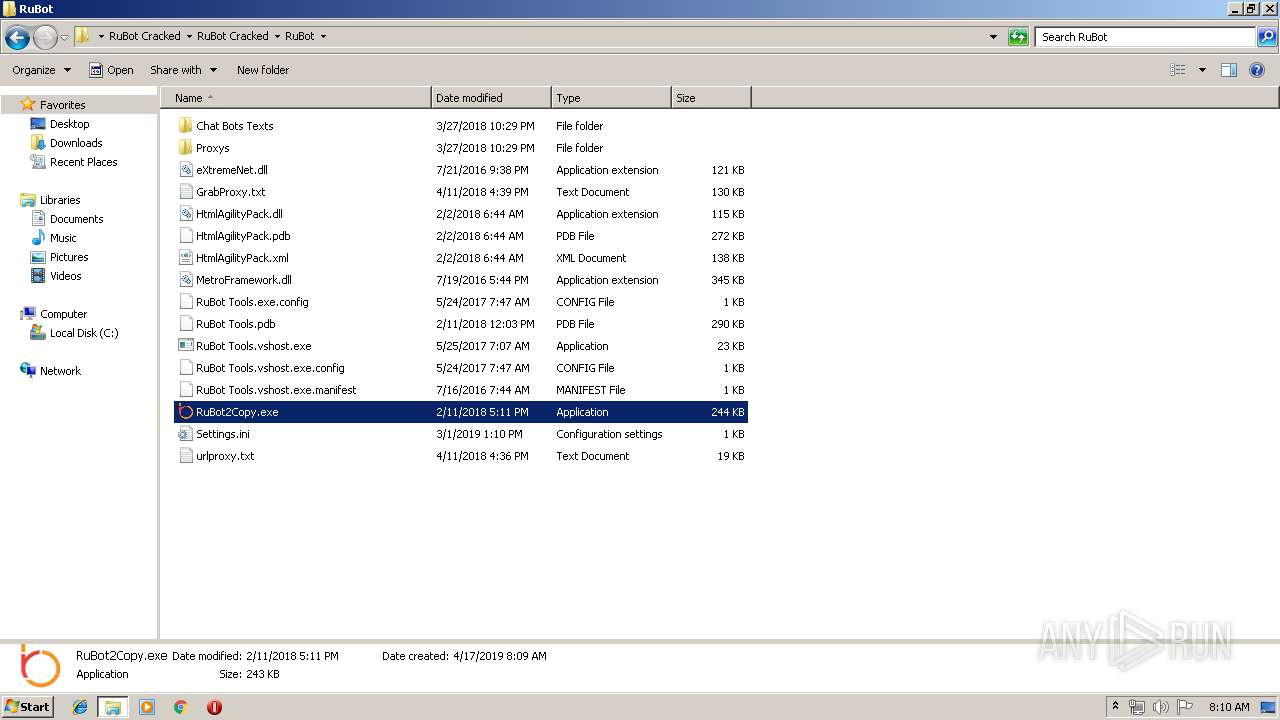Open Desktop in the navigation pane
Screen dimensions: 1280x720
coord(69,124)
